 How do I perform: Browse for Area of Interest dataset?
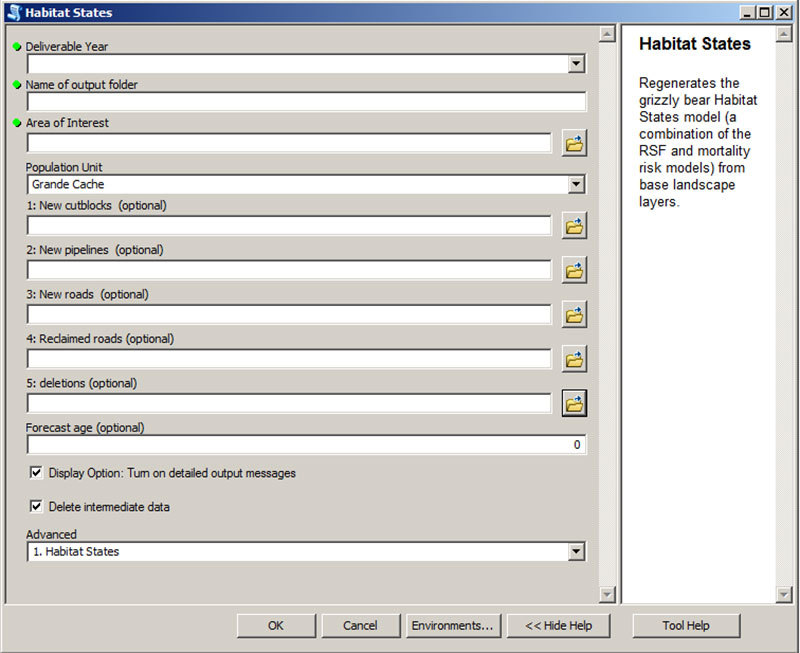574,143
